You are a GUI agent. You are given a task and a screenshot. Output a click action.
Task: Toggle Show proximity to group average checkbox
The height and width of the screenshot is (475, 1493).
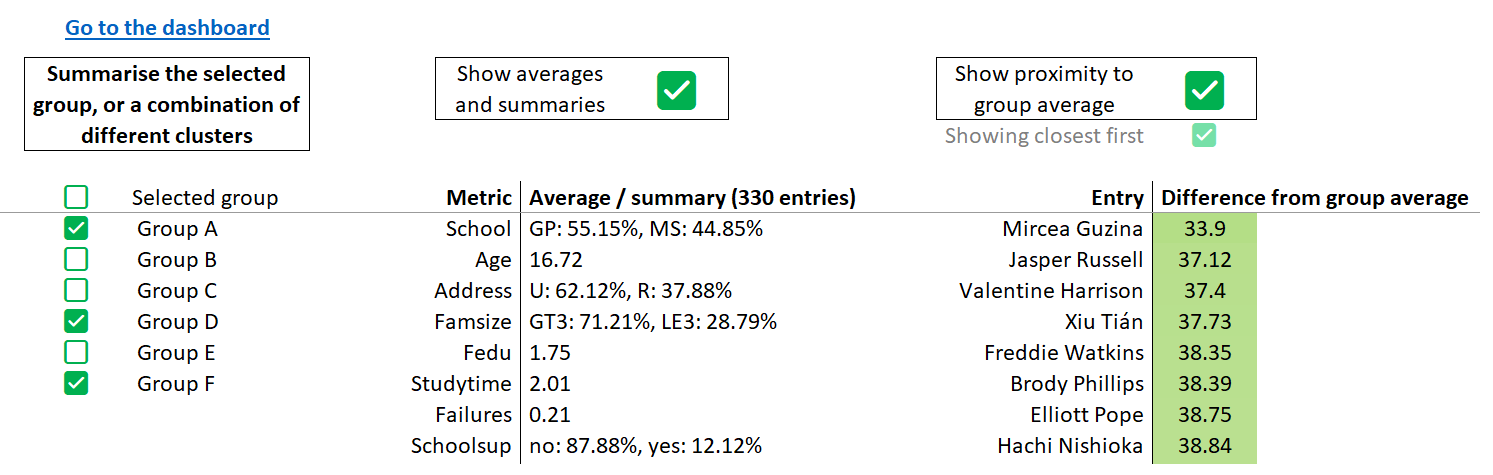click(1204, 90)
